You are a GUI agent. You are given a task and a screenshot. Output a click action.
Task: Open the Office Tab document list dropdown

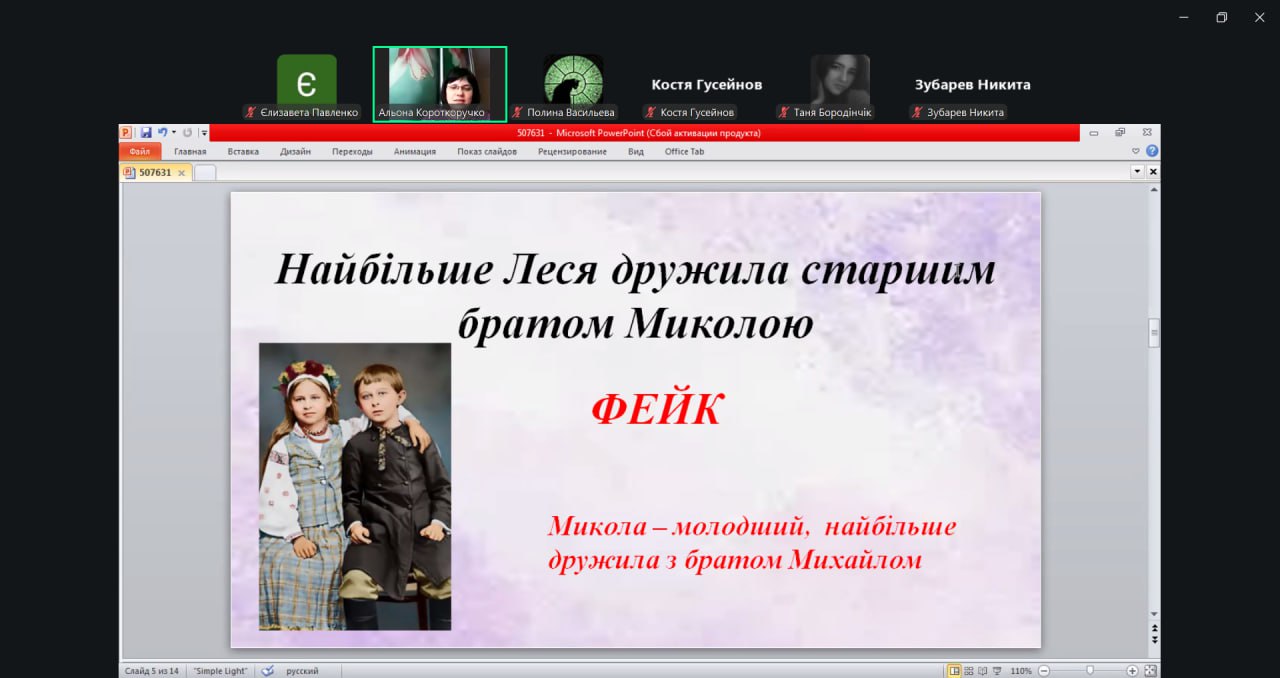pyautogui.click(x=1136, y=172)
